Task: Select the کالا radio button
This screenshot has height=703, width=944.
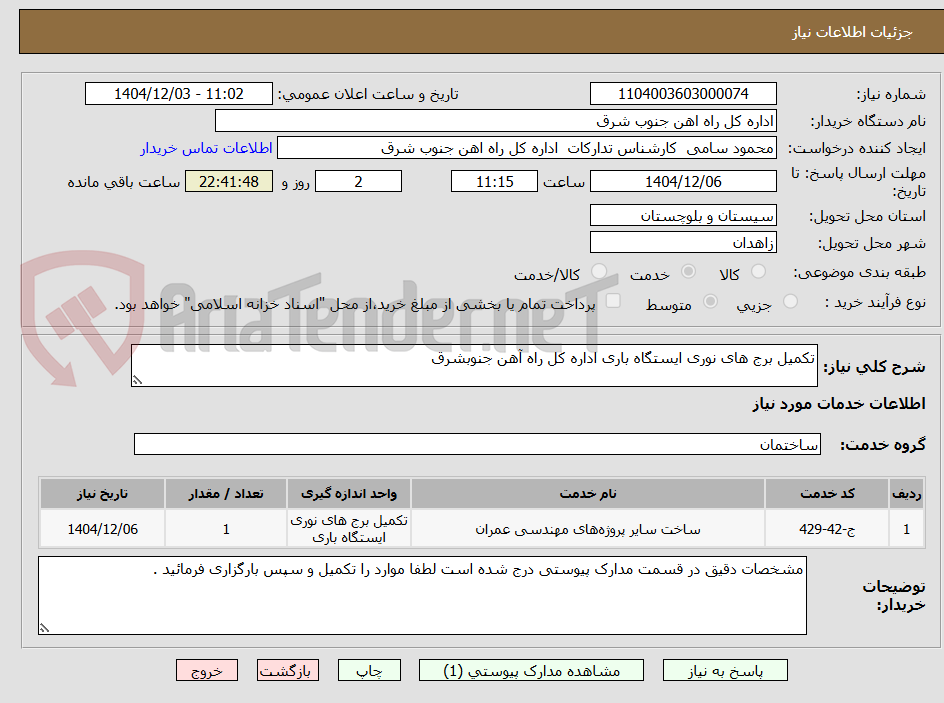Action: [759, 271]
